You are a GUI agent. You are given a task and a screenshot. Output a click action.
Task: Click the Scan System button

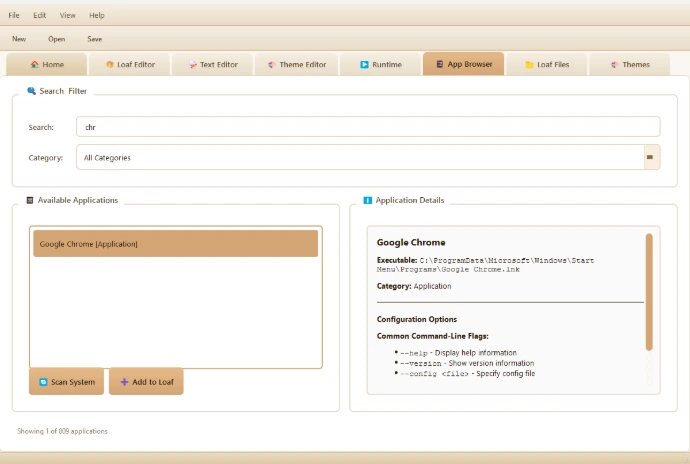coord(66,382)
